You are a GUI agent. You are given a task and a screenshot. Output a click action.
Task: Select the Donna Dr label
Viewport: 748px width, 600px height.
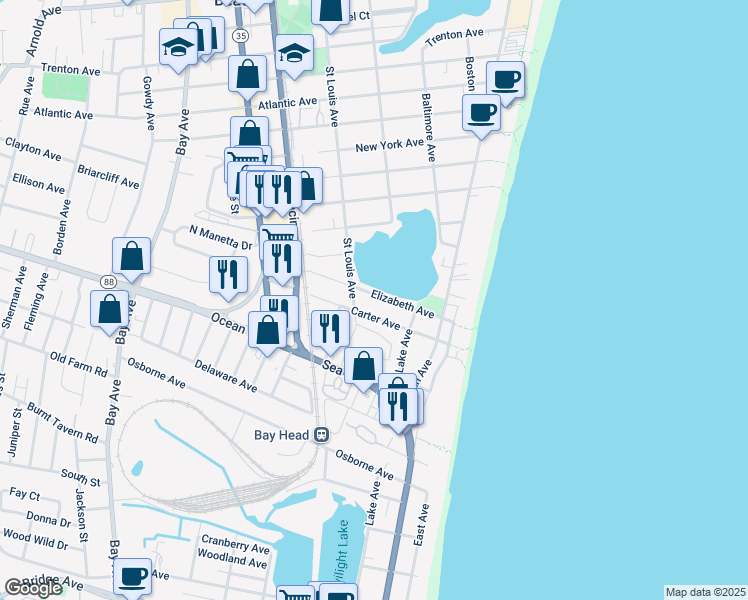point(49,519)
